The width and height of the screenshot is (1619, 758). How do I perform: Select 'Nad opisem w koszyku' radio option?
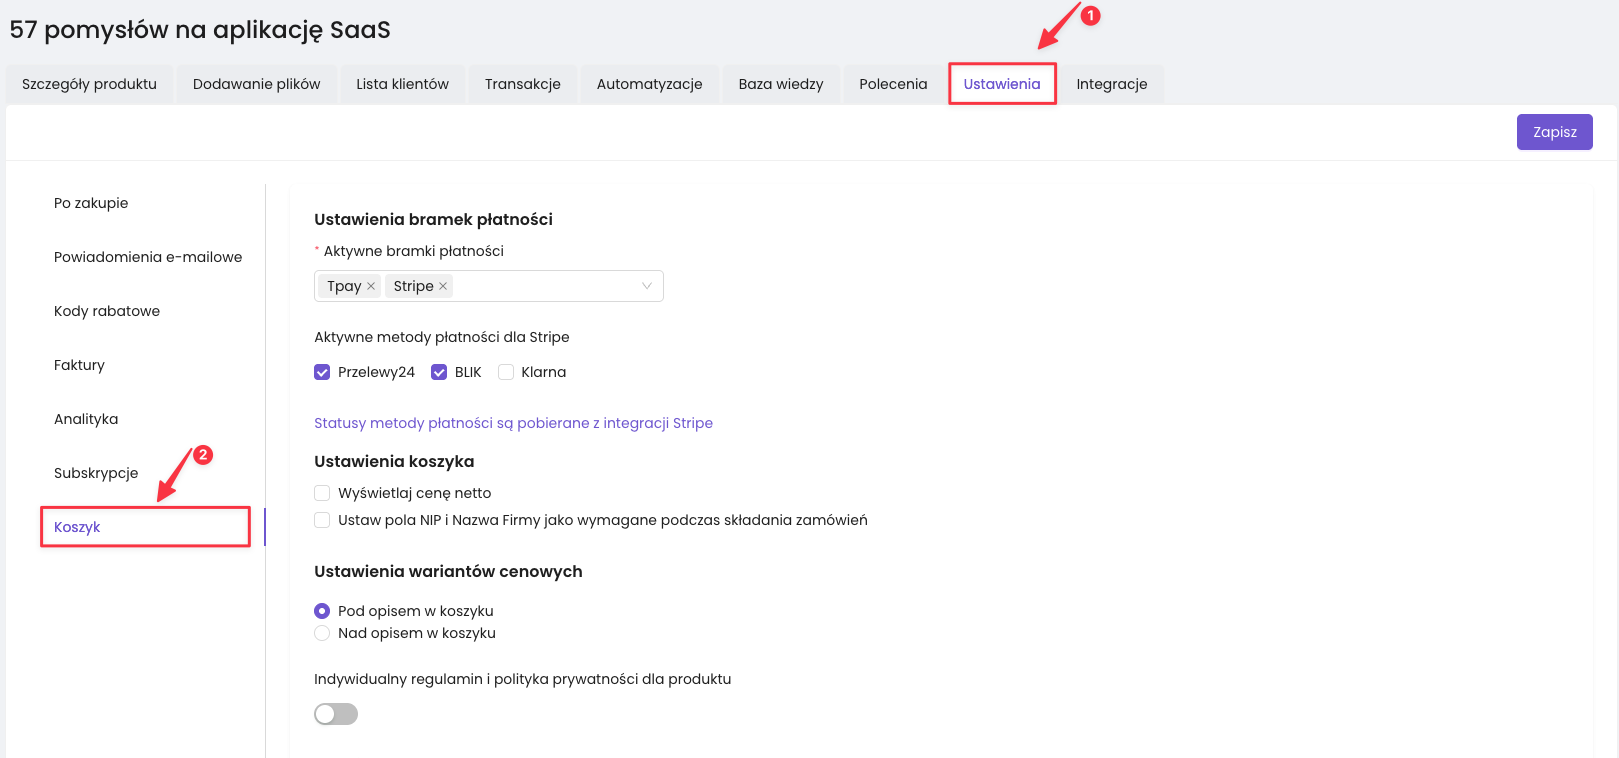point(322,633)
